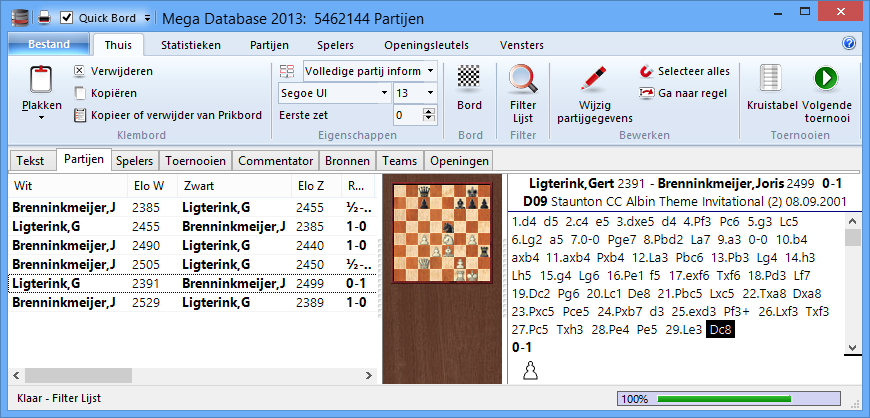Switch to the Spelers list tab
The image size is (870, 418).
(x=134, y=161)
